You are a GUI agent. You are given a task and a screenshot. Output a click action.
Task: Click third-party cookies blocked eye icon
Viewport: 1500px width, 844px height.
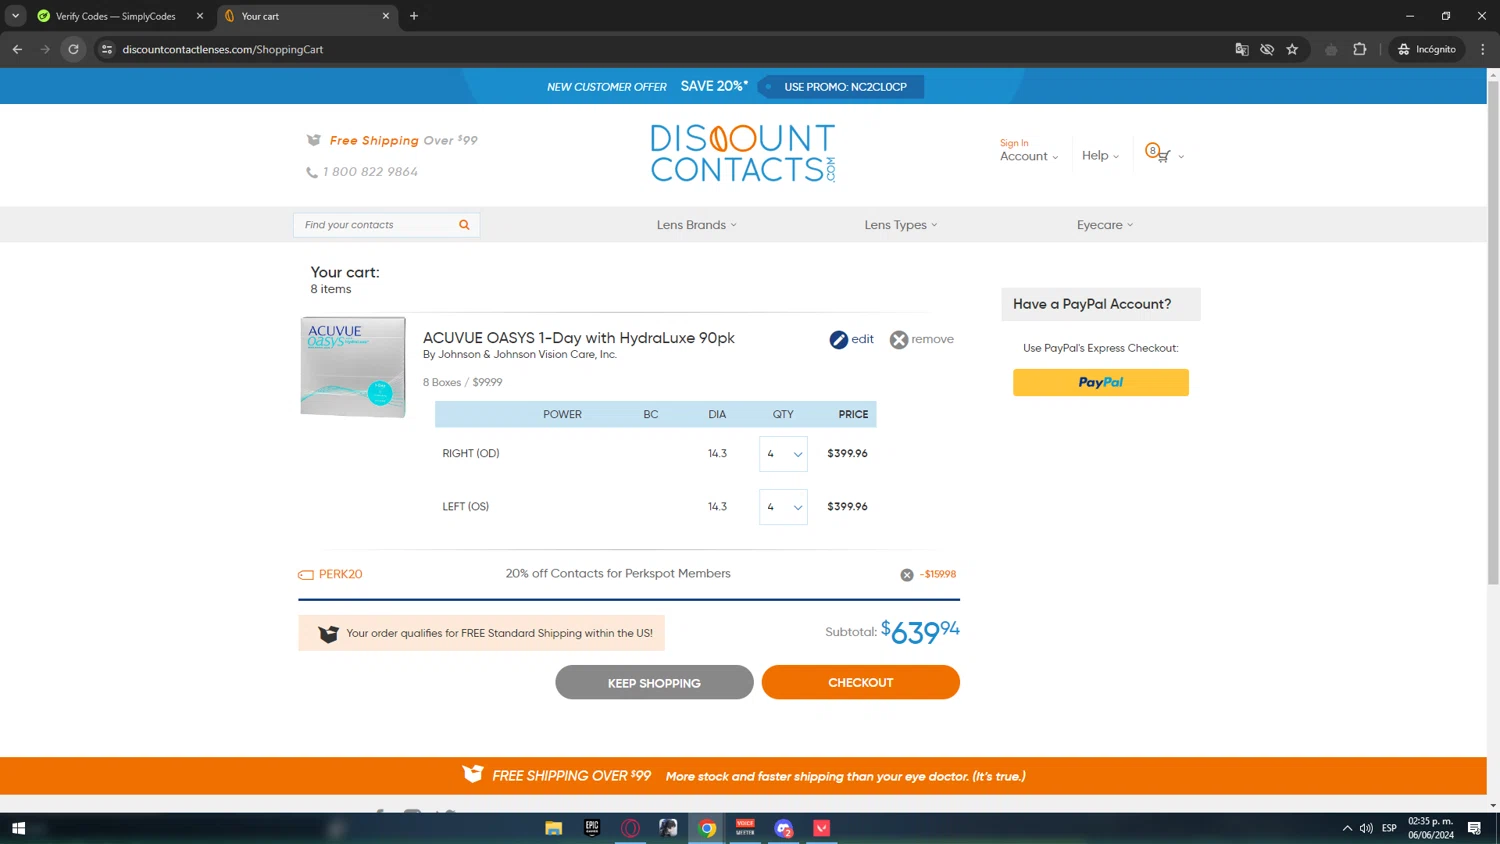1267,49
